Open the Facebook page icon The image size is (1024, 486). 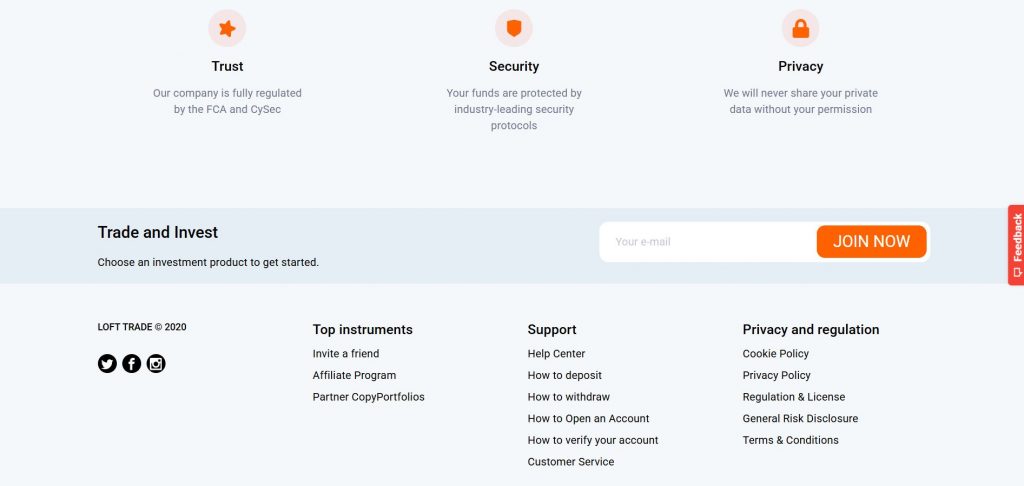pos(131,364)
